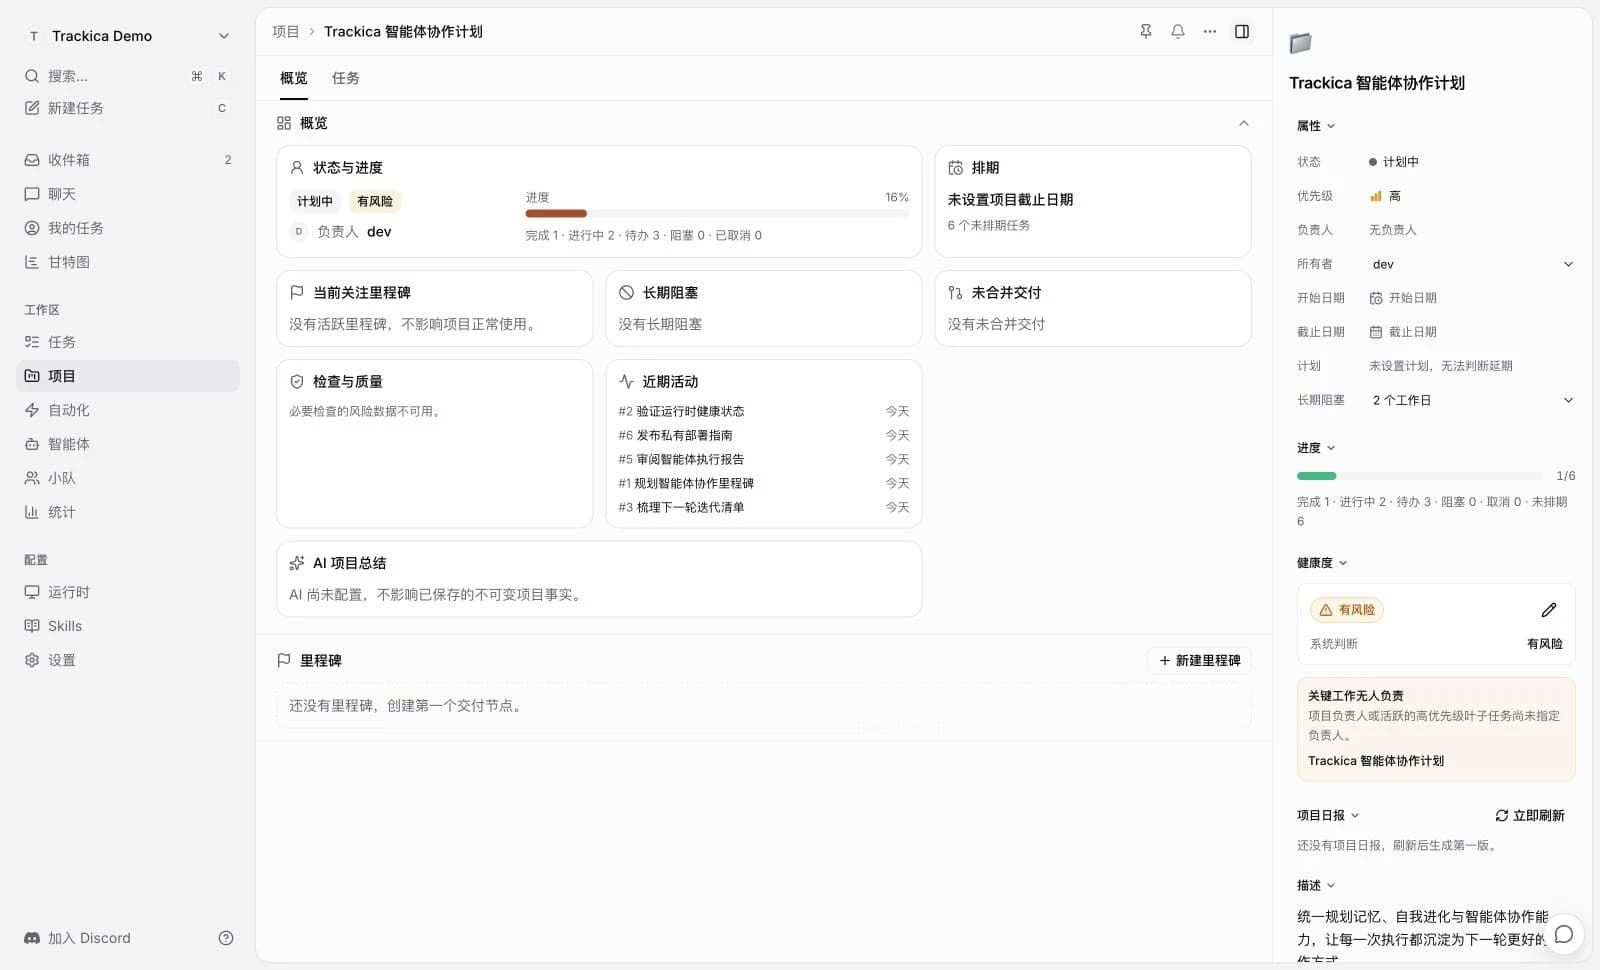1600x970 pixels.
Task: Change priority 高 in properties
Action: [1386, 196]
